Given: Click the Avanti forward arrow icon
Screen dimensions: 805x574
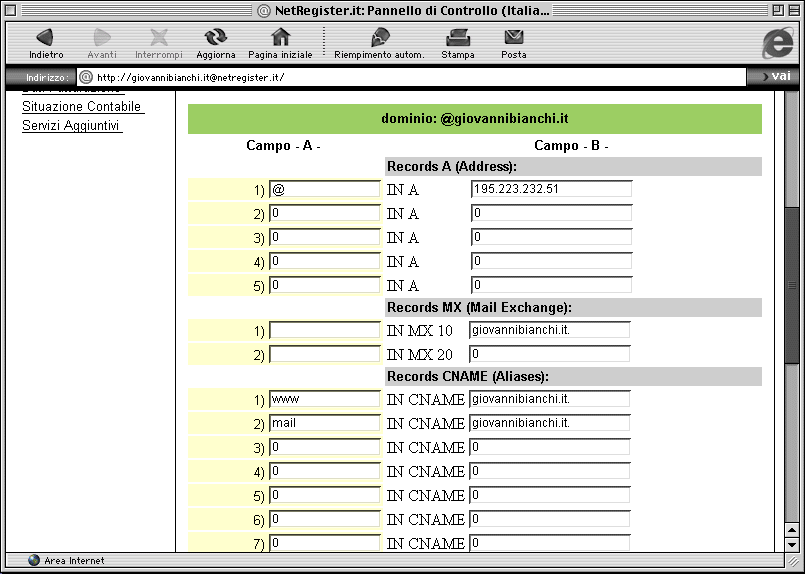Looking at the screenshot, I should 102,37.
